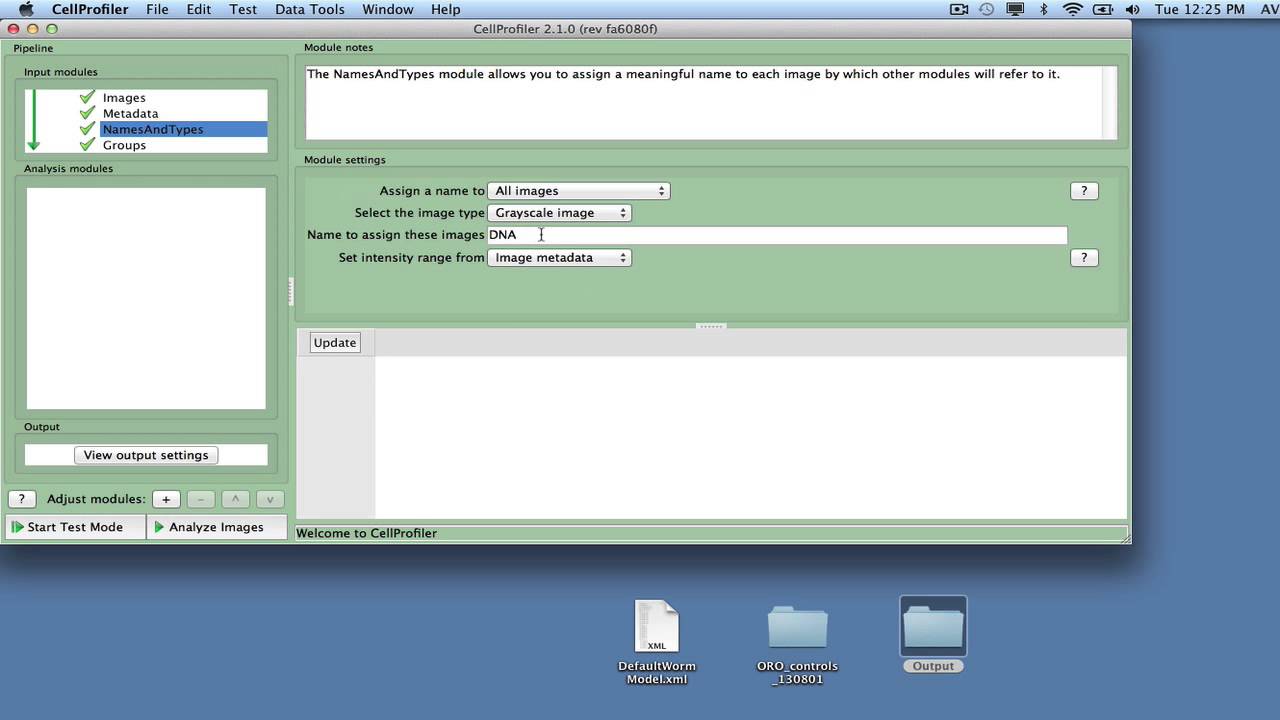Image resolution: width=1280 pixels, height=720 pixels.
Task: Select the Images input module
Action: tap(124, 97)
